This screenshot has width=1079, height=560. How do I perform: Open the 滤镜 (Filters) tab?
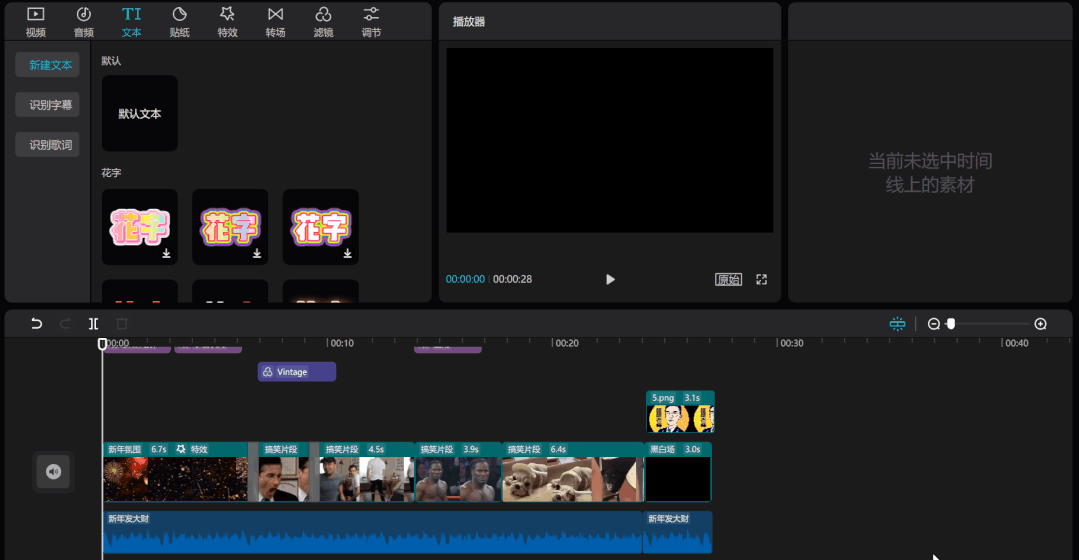pos(323,21)
